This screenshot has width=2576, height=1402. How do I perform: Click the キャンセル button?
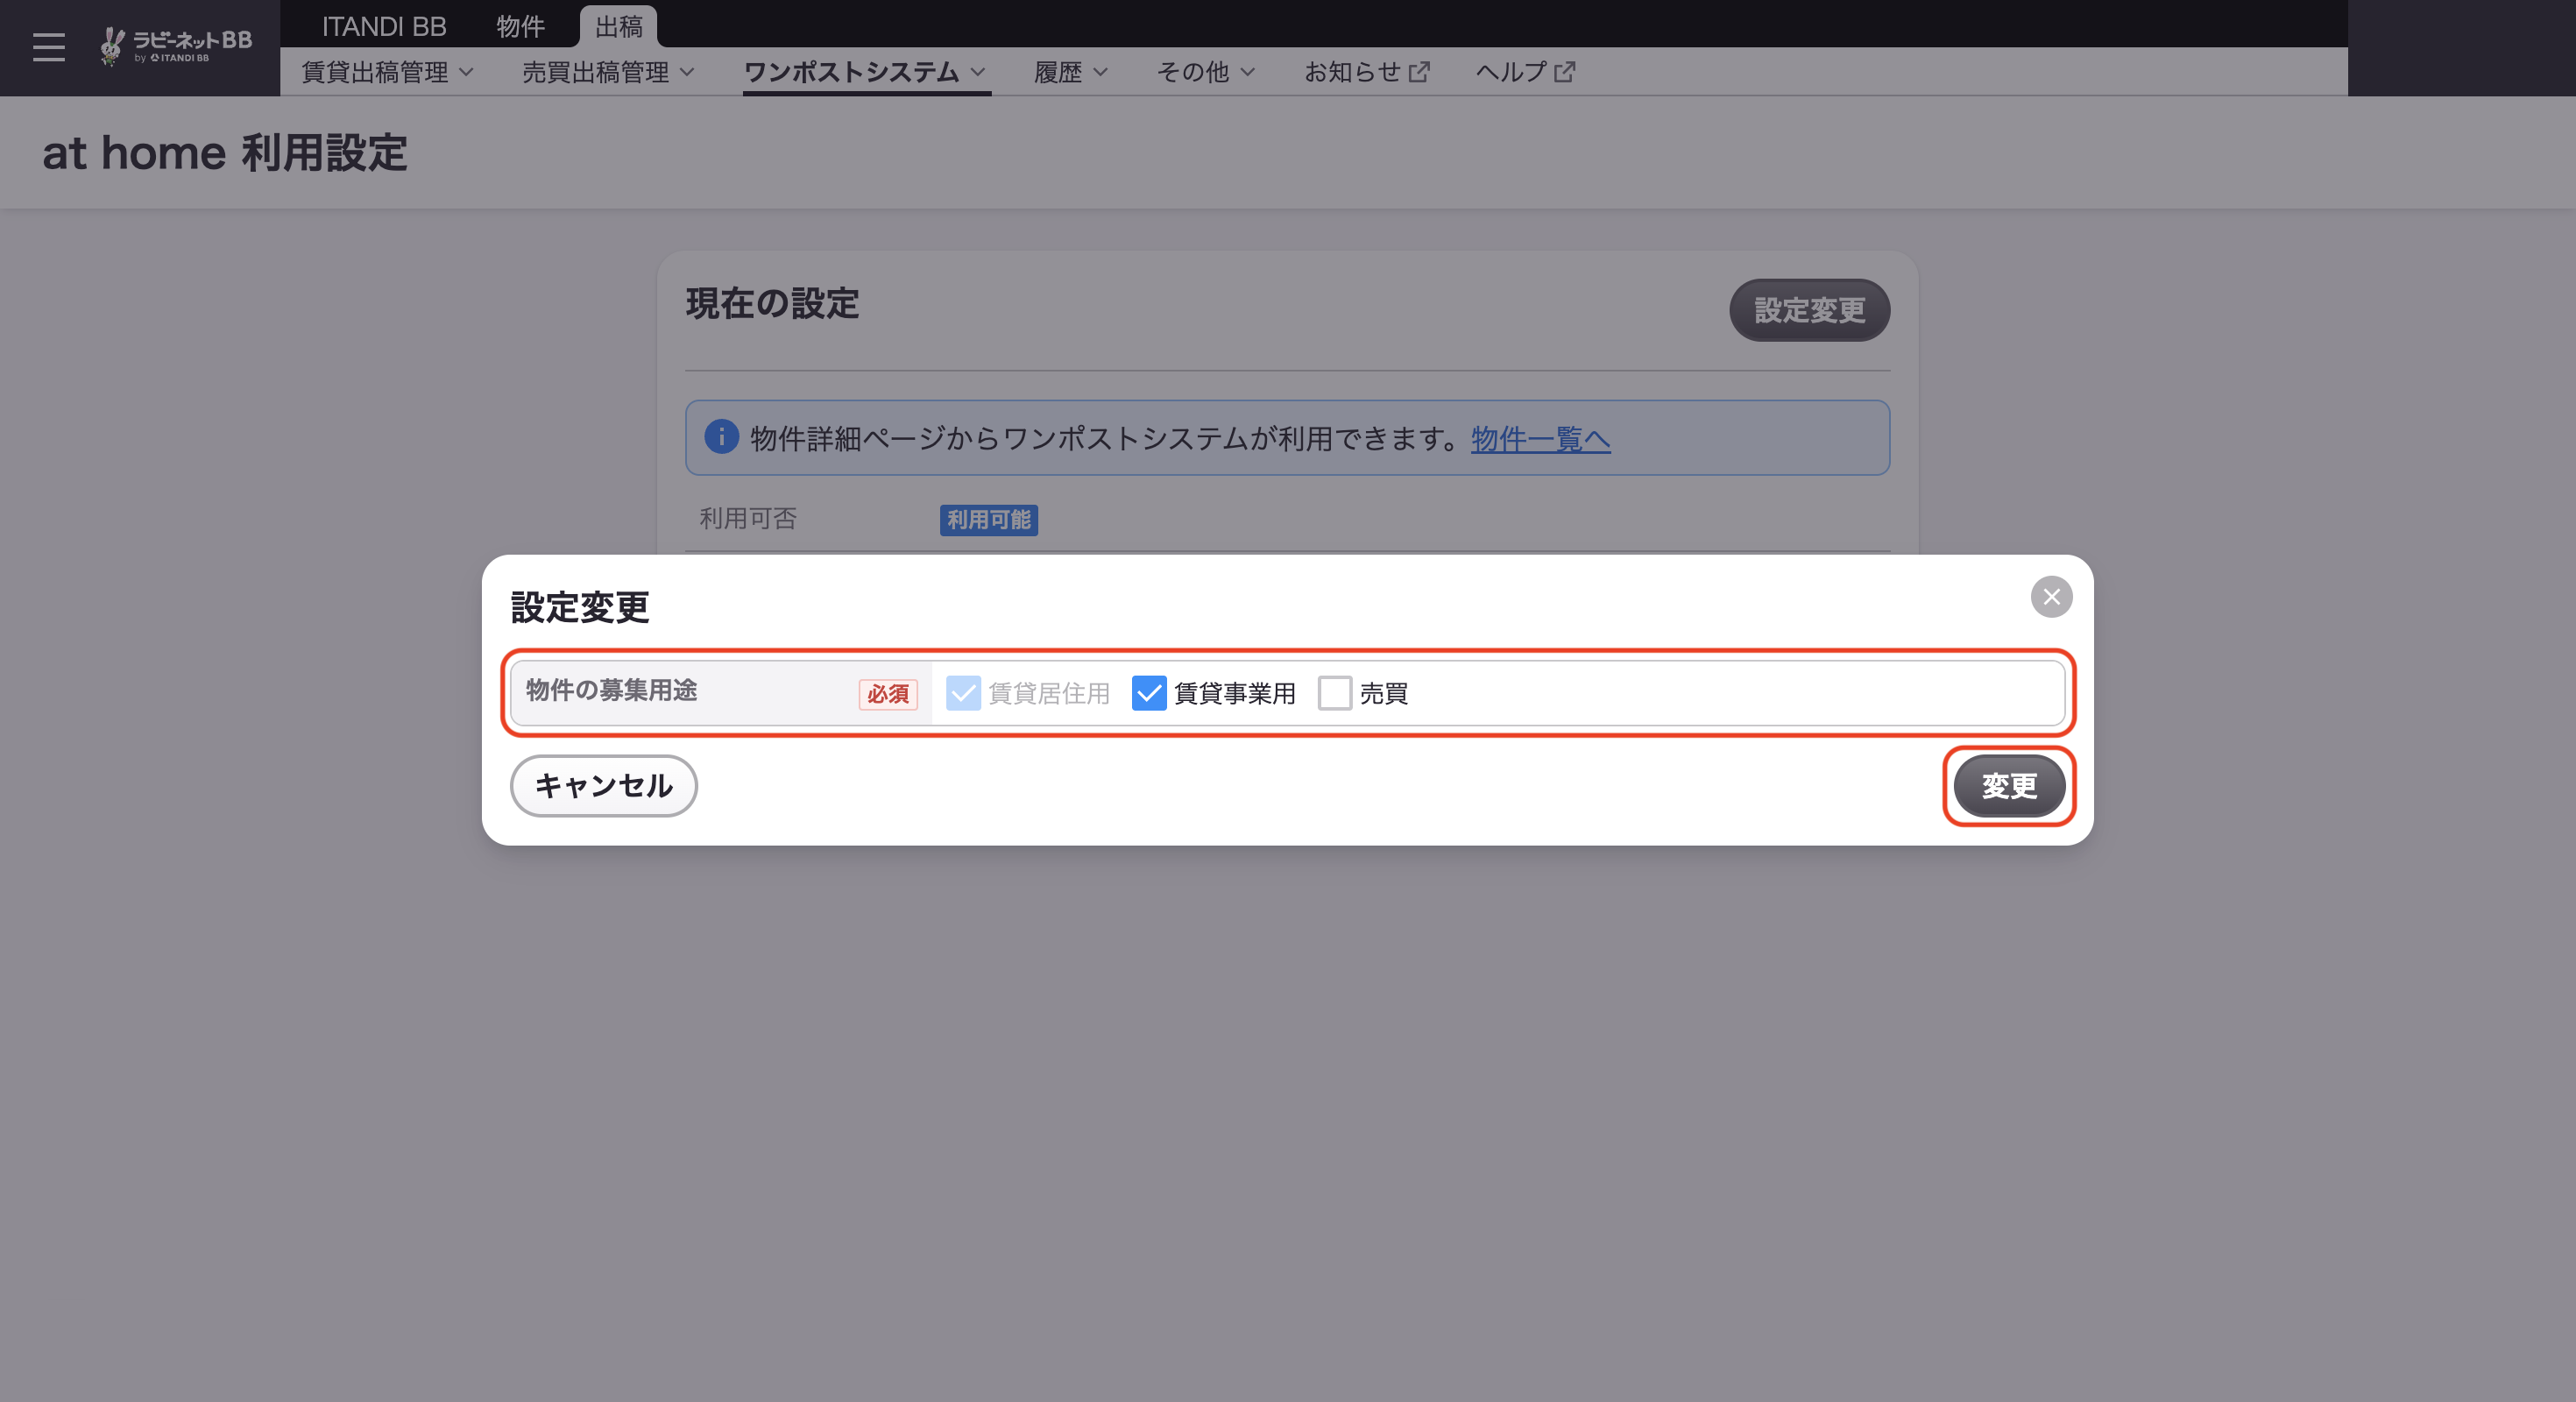click(603, 786)
